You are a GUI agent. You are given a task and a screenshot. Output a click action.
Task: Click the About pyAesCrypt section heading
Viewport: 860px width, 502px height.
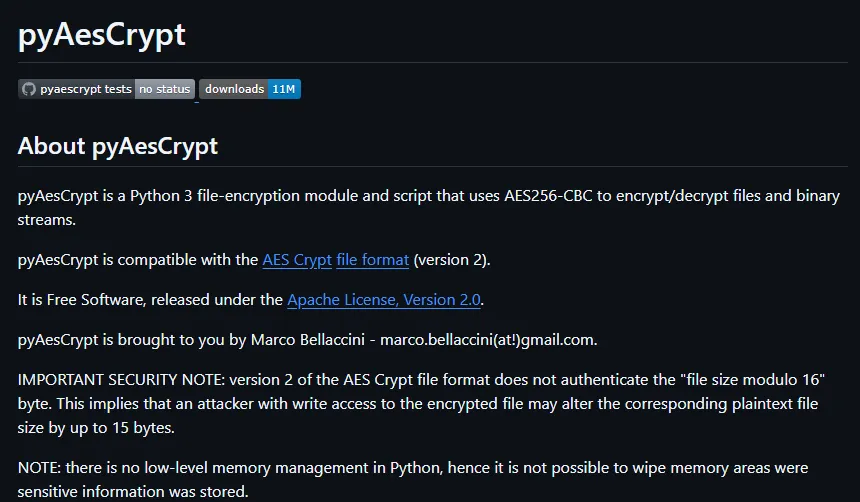pos(118,146)
